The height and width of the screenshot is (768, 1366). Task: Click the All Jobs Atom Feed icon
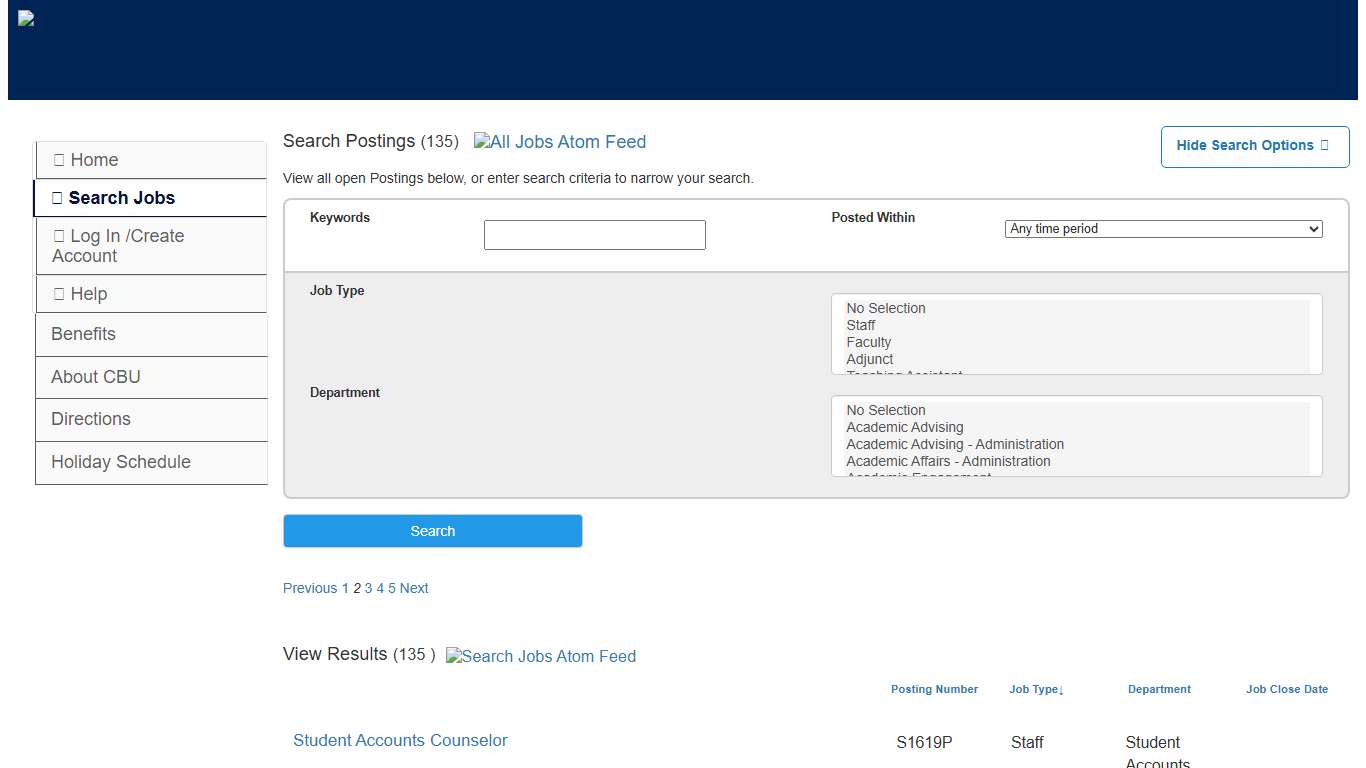coord(560,142)
